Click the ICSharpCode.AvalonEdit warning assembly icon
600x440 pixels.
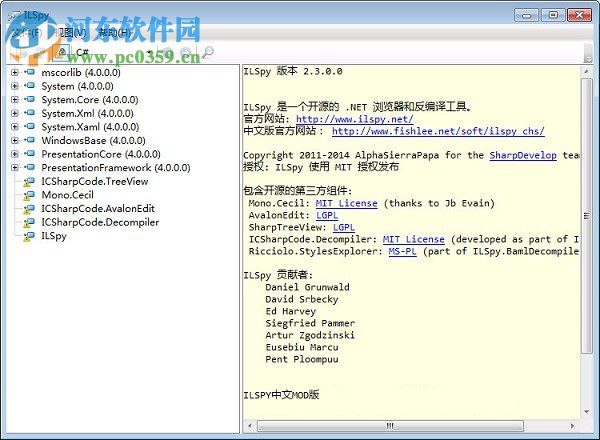pyautogui.click(x=29, y=209)
